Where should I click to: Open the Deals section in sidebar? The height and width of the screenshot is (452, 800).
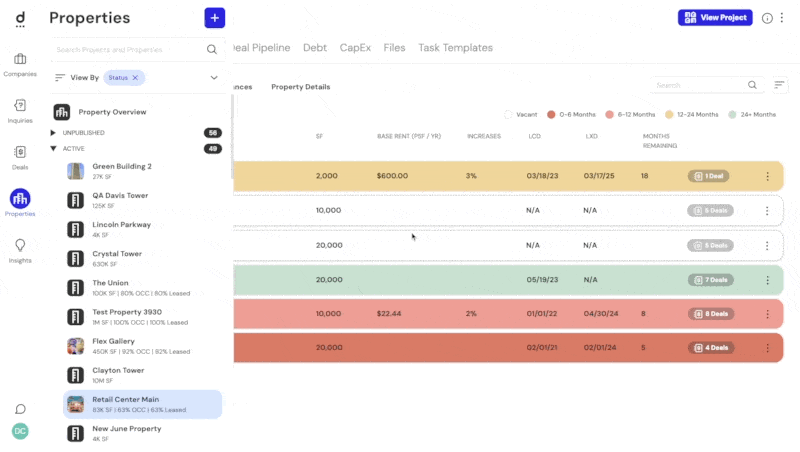coord(20,158)
